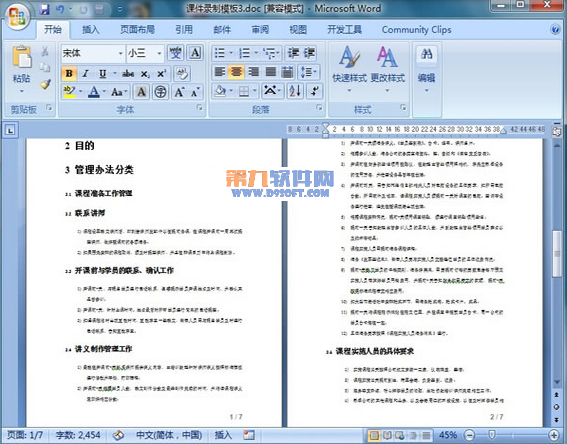Undo last action in quick access toolbar
The image size is (567, 444).
[60, 9]
